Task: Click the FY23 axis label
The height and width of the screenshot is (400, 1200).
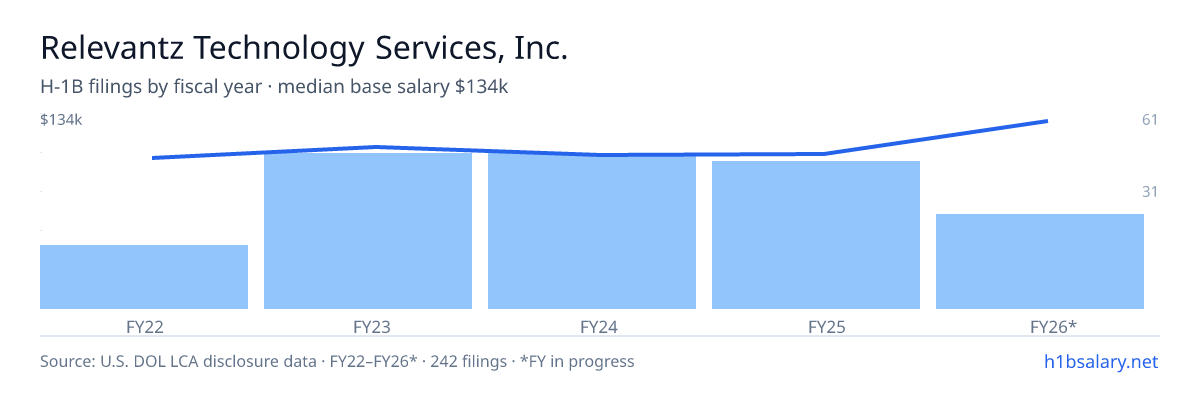Action: (x=368, y=326)
